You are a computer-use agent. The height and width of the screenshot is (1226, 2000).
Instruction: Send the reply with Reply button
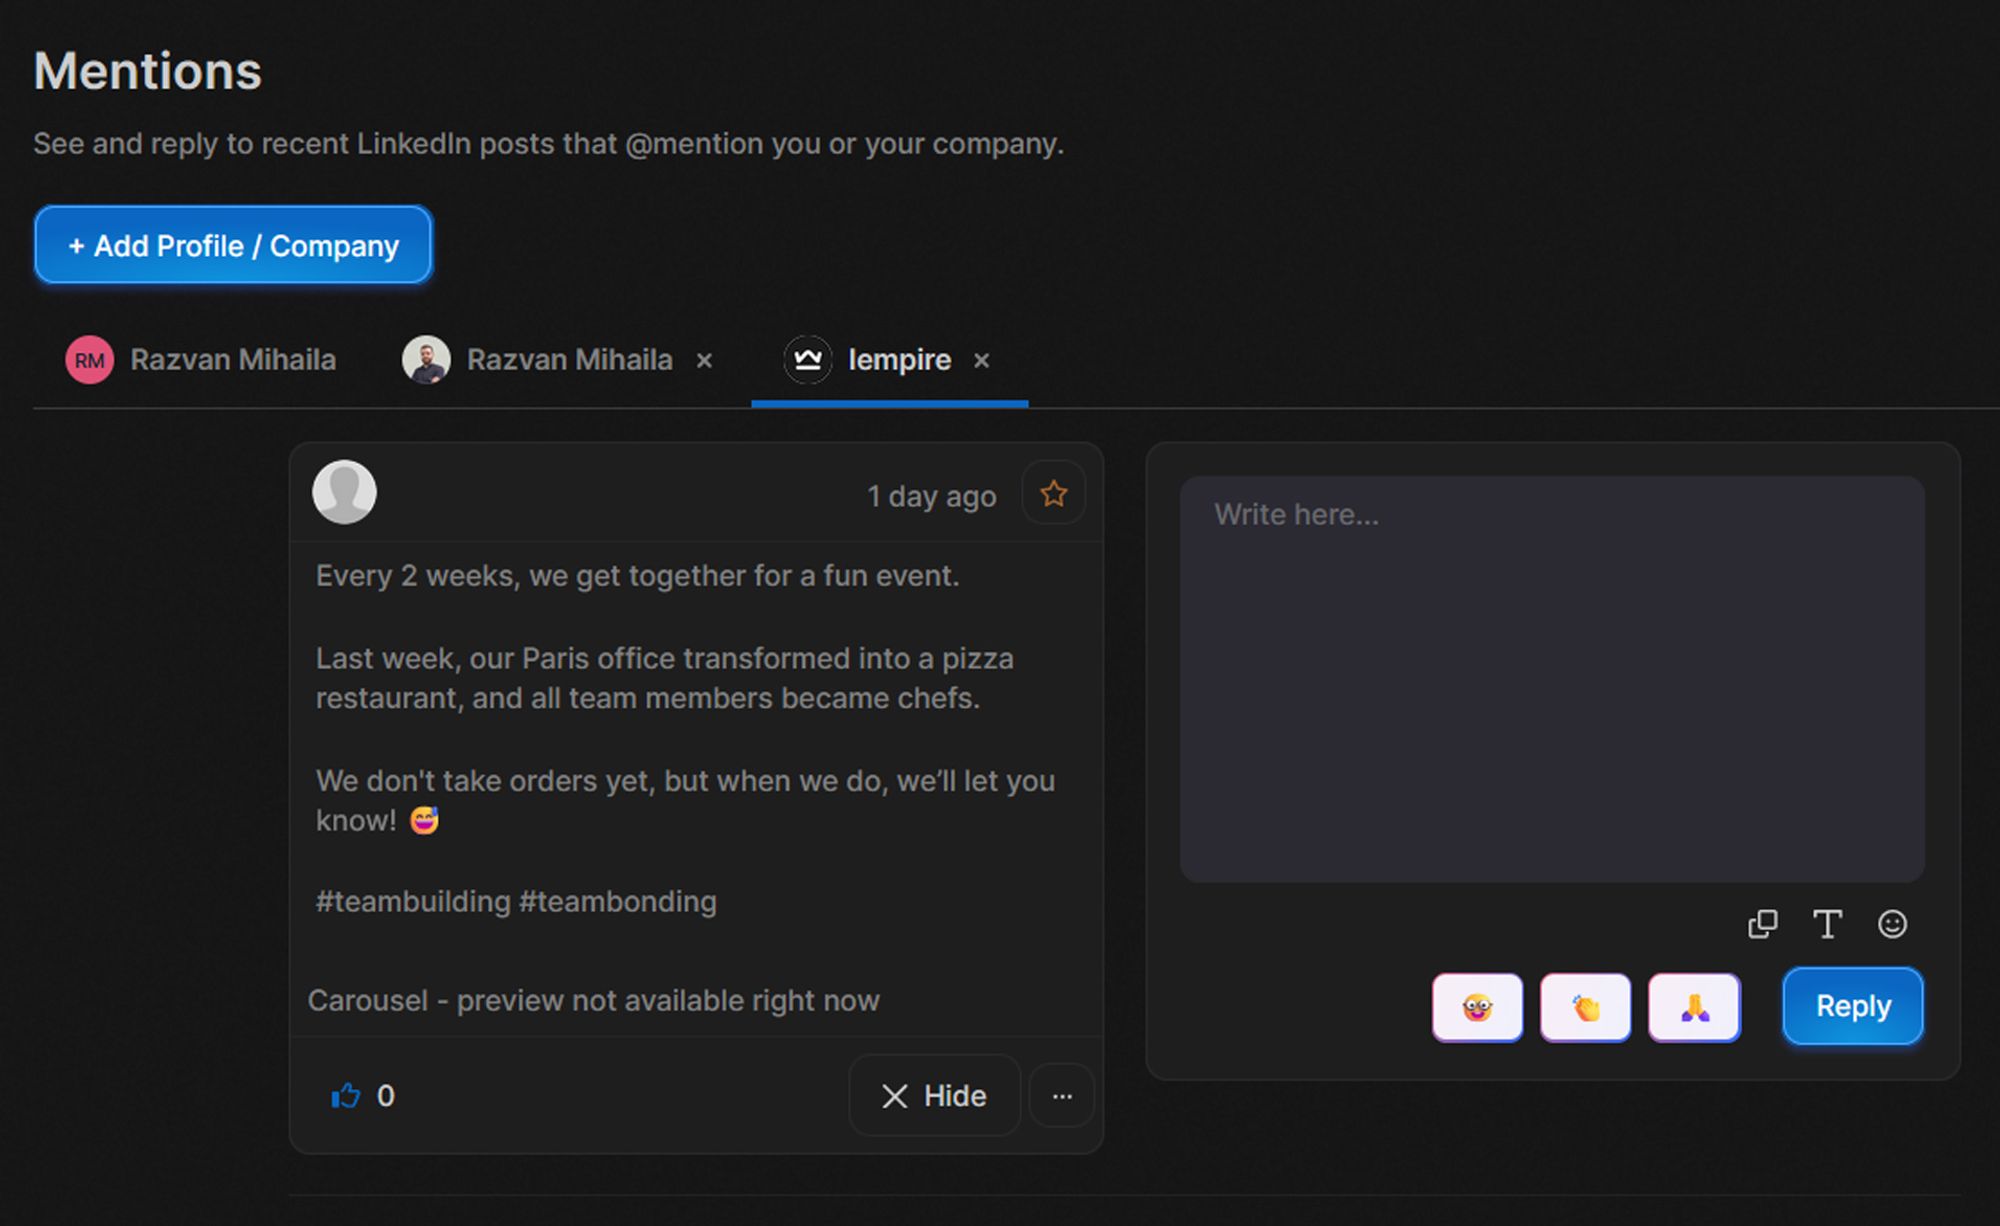[x=1853, y=1006]
